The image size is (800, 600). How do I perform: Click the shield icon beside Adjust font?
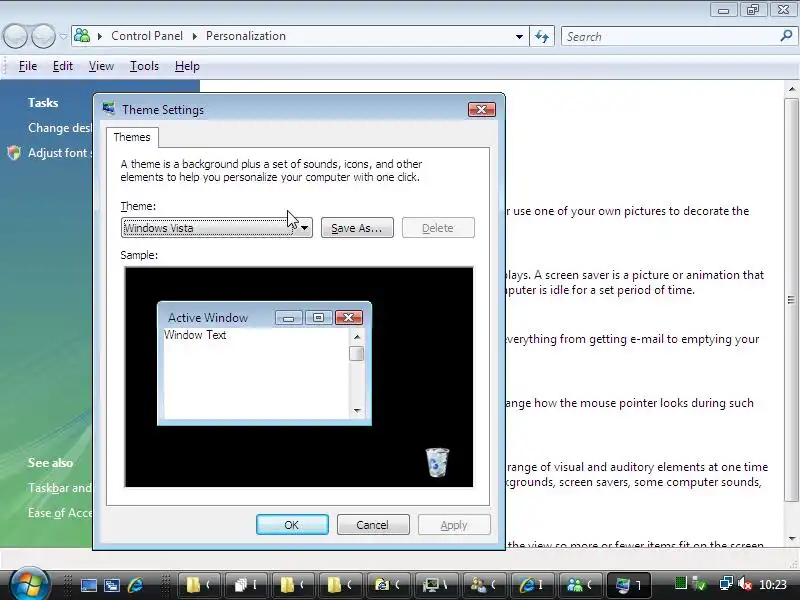[x=14, y=153]
